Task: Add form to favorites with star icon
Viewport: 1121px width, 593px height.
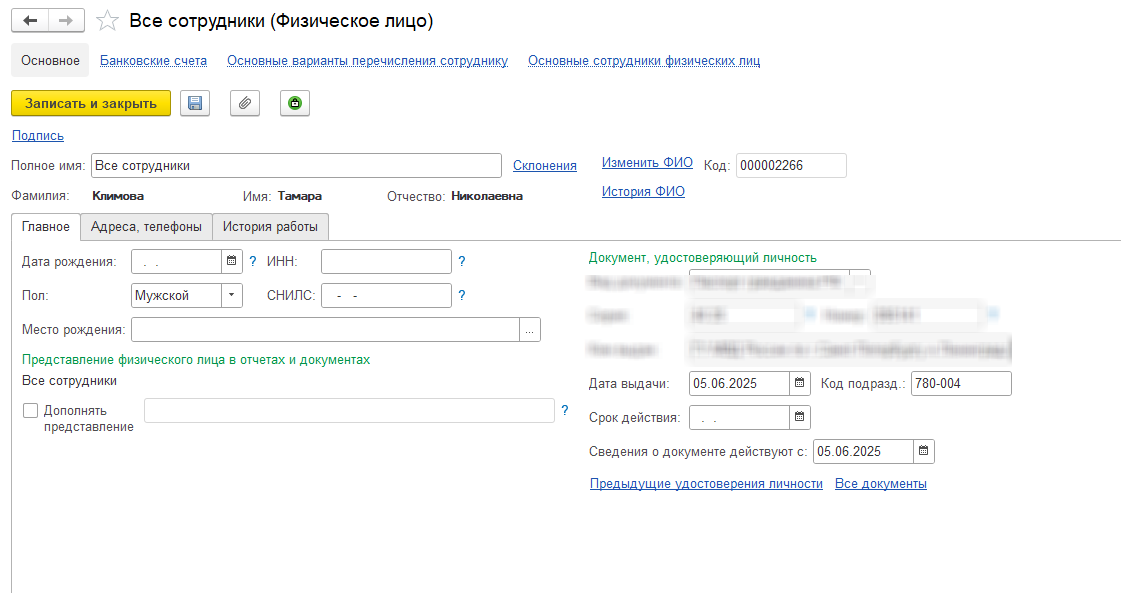Action: [x=107, y=21]
